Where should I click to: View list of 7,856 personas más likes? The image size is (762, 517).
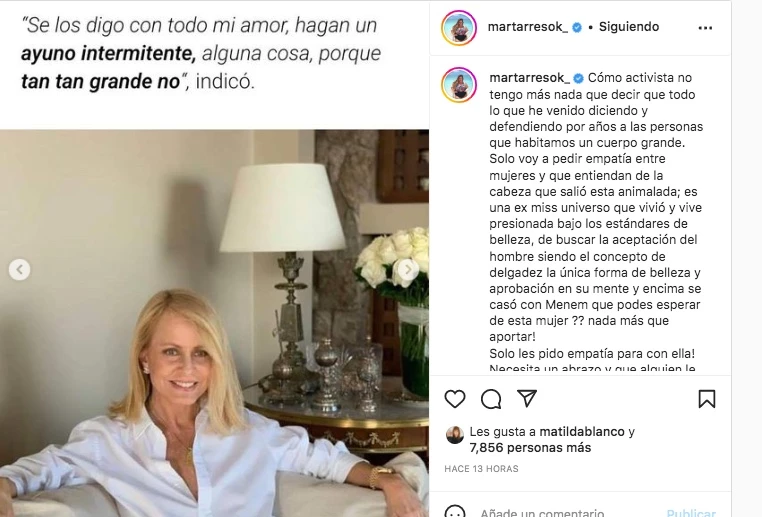(x=530, y=448)
